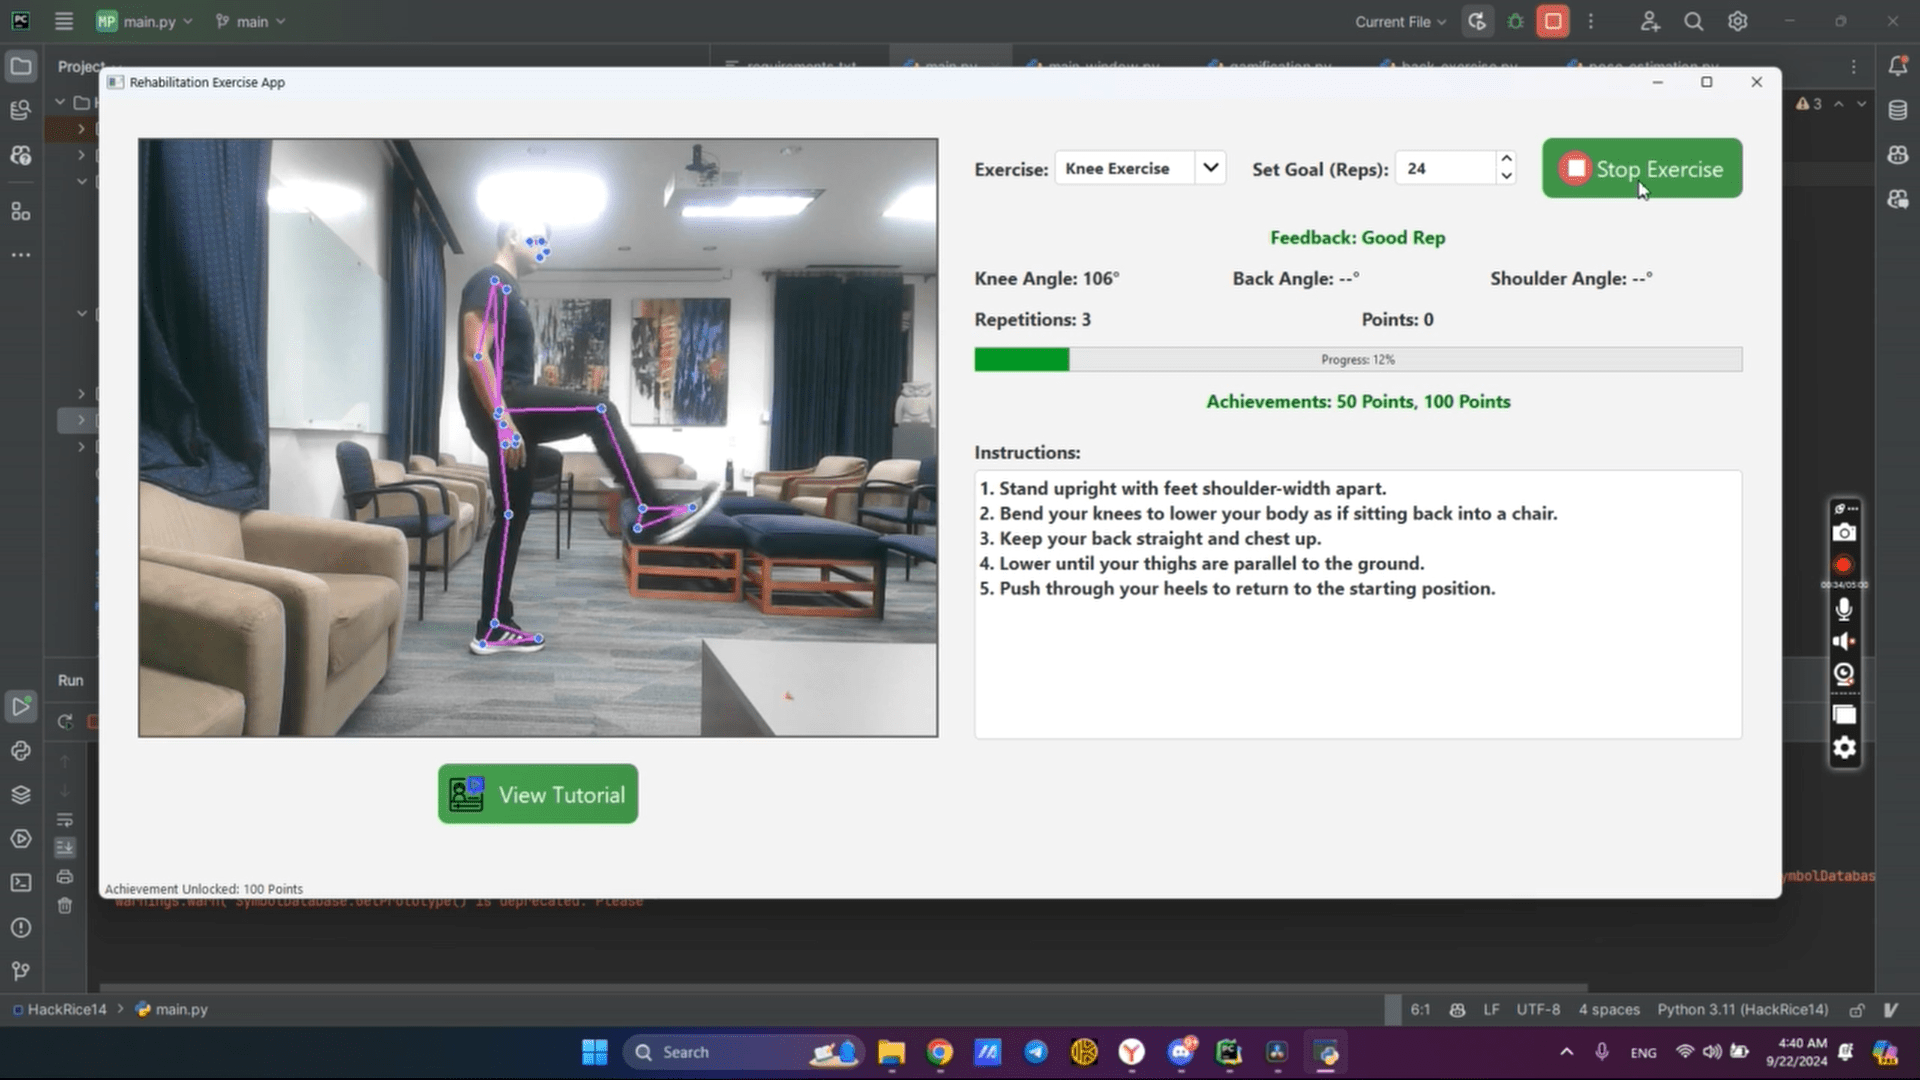The width and height of the screenshot is (1920, 1080).
Task: Open the Terminal tool window icon
Action: pyautogui.click(x=20, y=883)
